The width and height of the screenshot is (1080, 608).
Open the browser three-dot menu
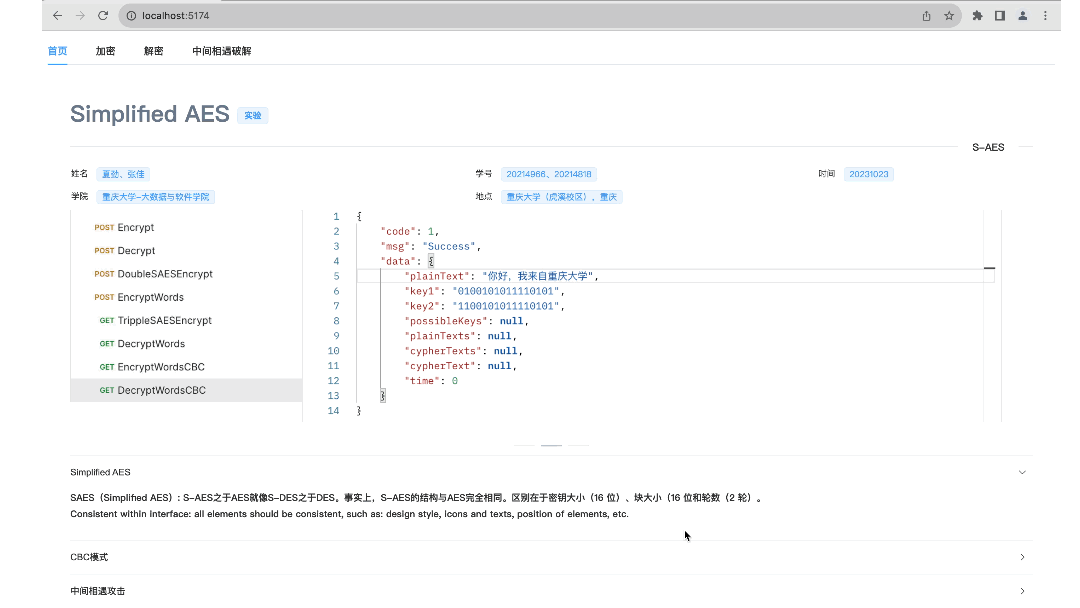(x=1046, y=15)
